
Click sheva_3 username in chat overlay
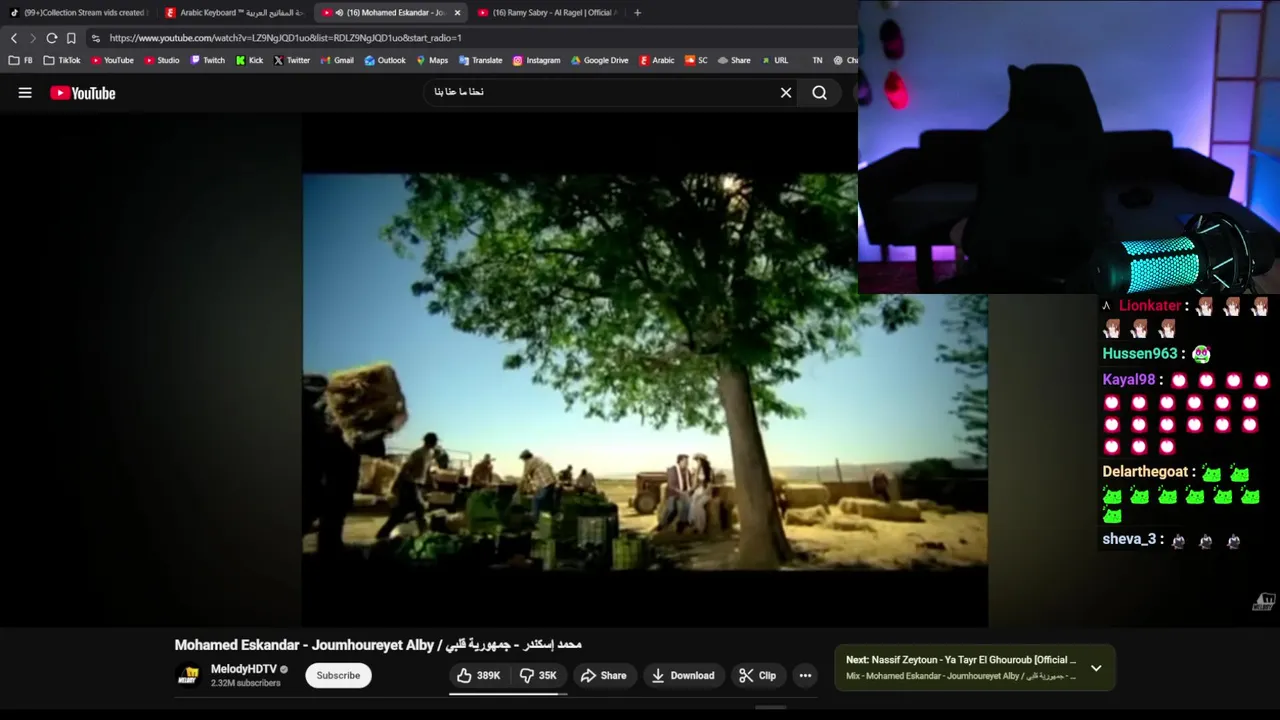click(x=1129, y=539)
